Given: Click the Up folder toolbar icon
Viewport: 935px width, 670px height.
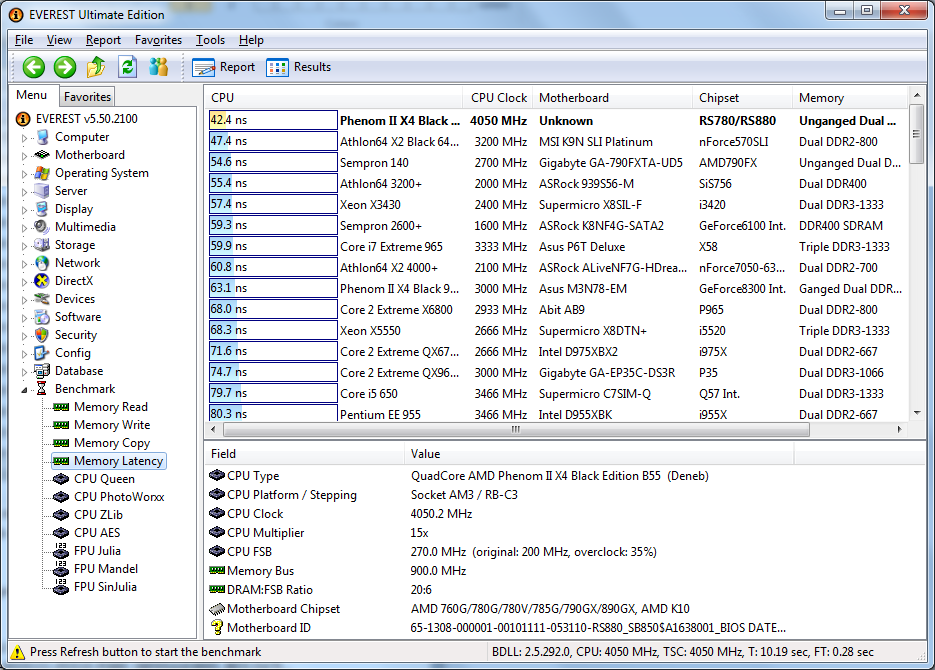Looking at the screenshot, I should coord(96,67).
